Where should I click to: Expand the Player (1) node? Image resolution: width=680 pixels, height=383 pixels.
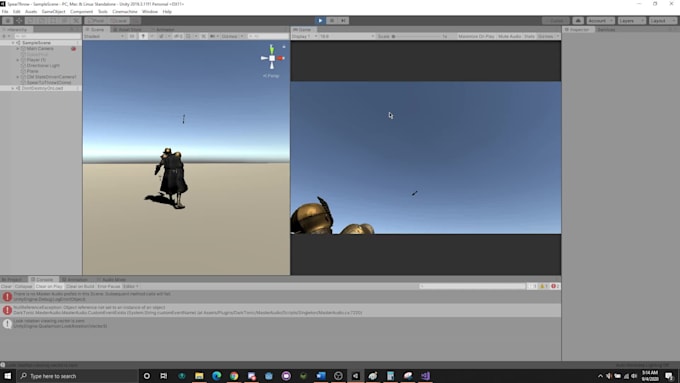click(x=18, y=60)
